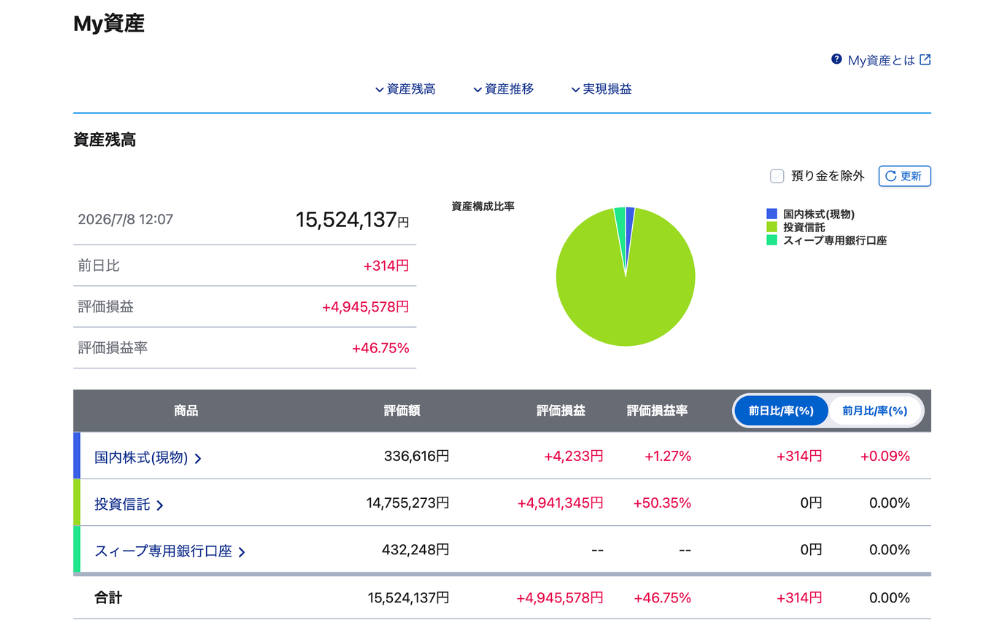Enable the 預り金を除外 checkbox
This screenshot has width=1000, height=630.
pyautogui.click(x=777, y=176)
